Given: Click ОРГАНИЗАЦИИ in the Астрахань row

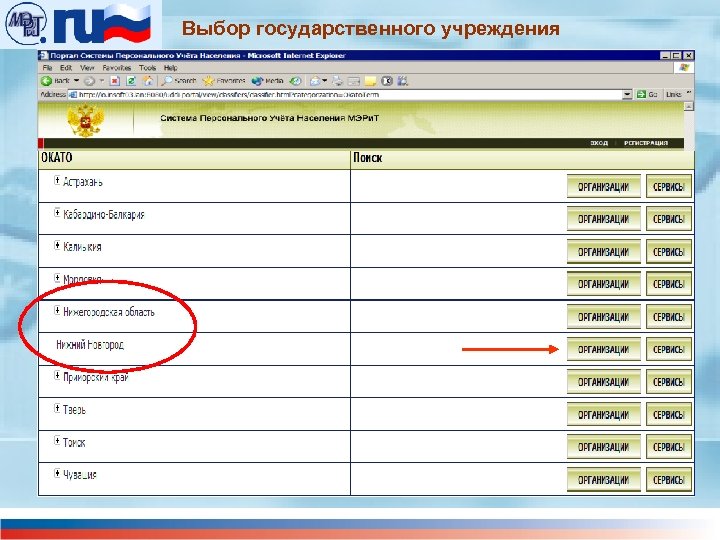Looking at the screenshot, I should (603, 186).
